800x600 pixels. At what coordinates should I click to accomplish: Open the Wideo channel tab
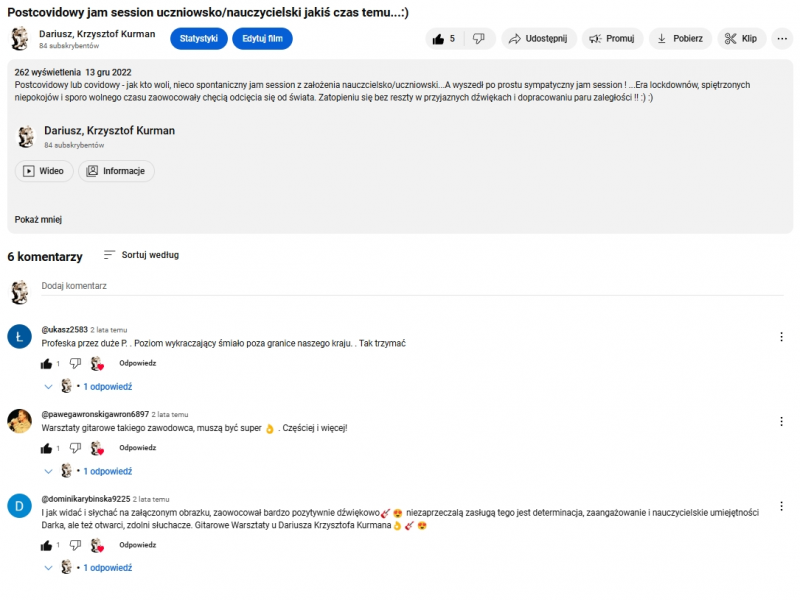pos(44,171)
